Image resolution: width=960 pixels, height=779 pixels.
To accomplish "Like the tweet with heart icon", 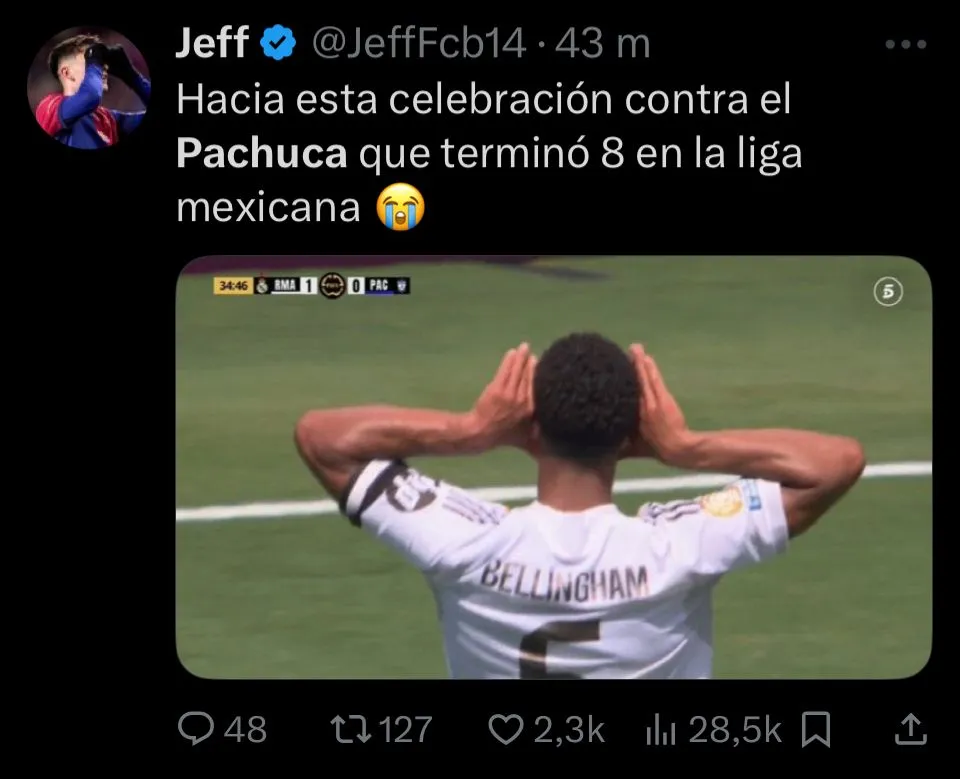I will (x=506, y=729).
